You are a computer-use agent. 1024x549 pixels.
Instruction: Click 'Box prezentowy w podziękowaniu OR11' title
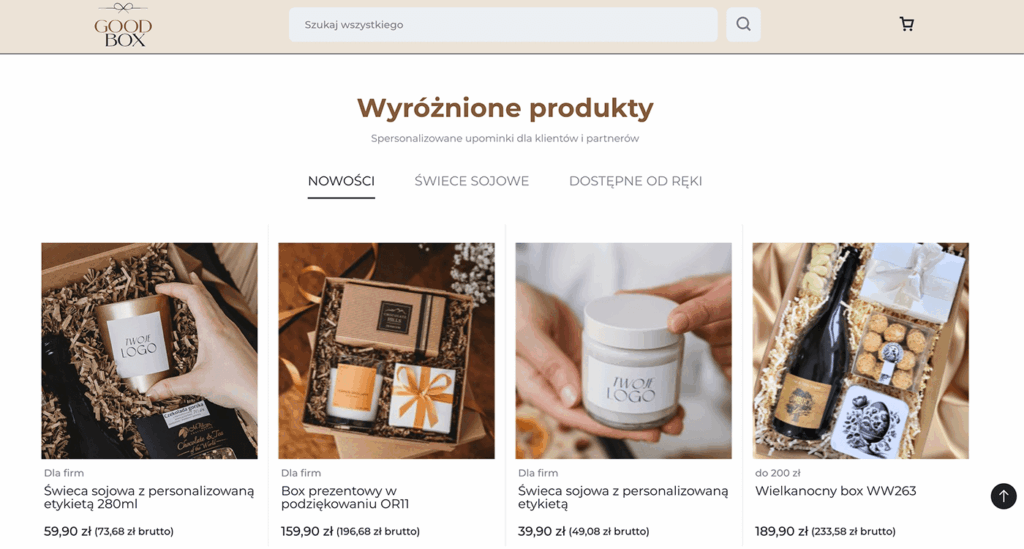click(345, 497)
